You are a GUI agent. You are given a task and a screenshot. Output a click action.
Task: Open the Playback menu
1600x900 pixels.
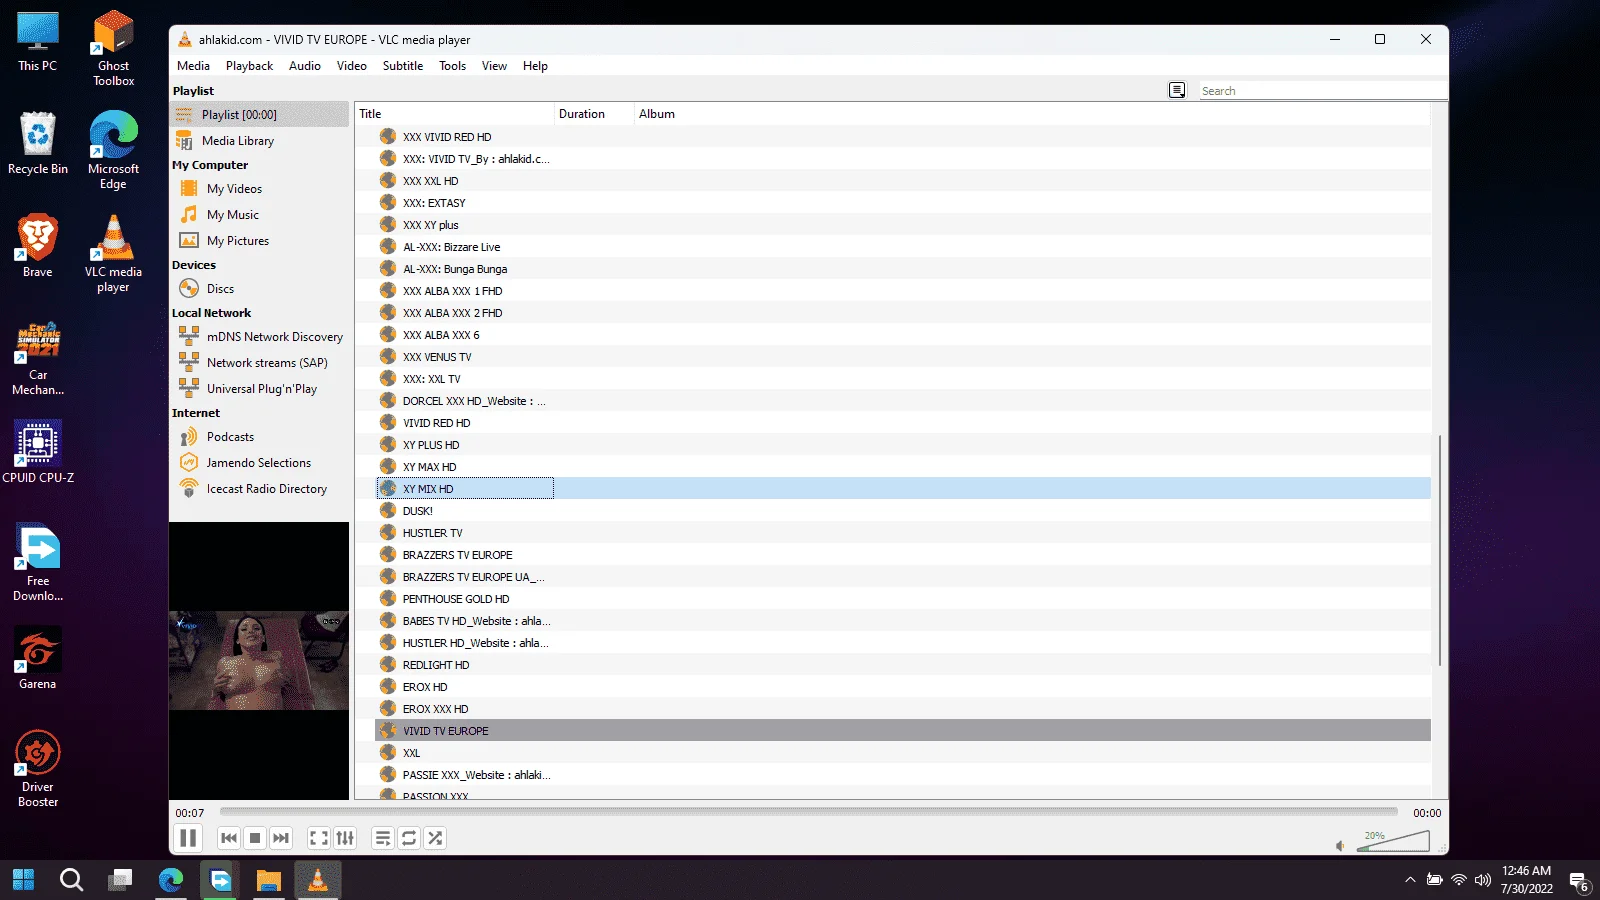pos(249,66)
